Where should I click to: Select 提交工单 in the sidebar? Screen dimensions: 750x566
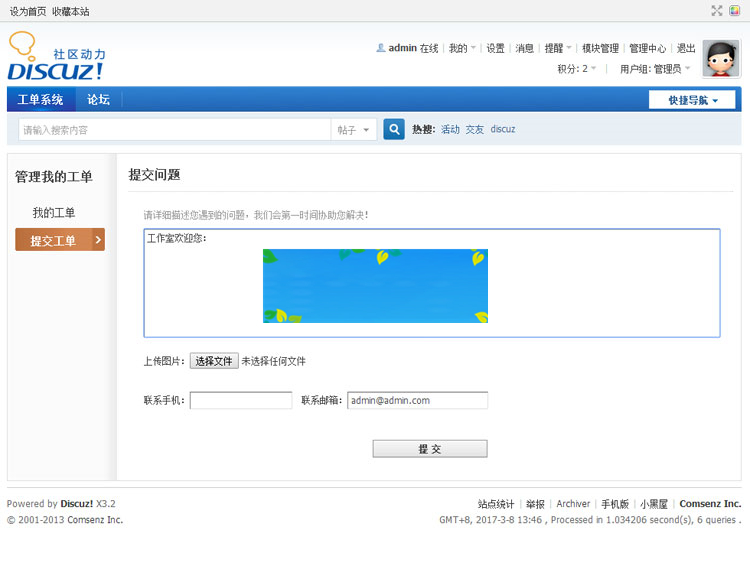58,240
